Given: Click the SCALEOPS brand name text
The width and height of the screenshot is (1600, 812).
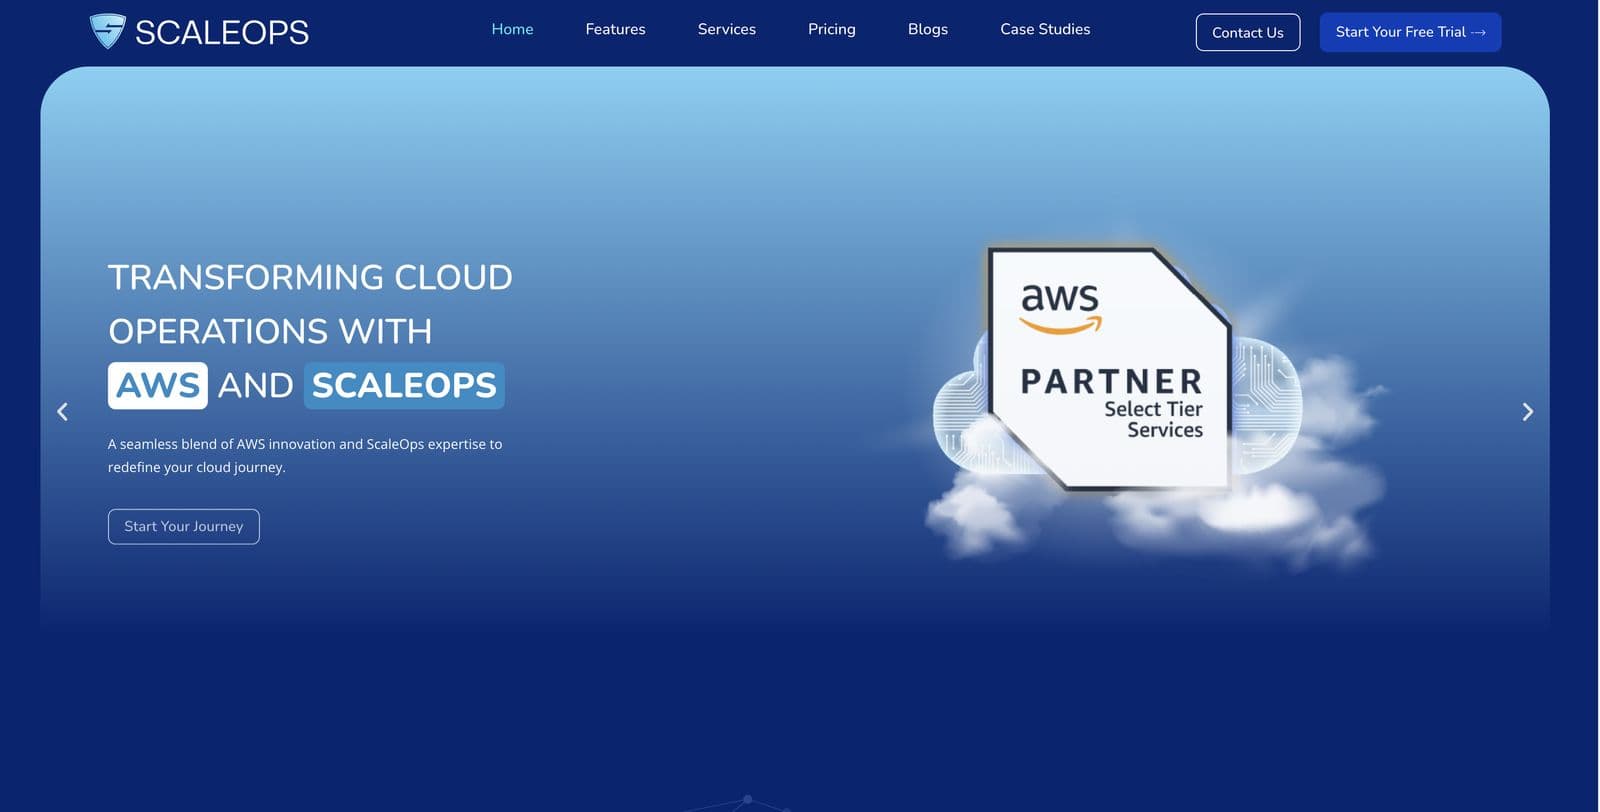Looking at the screenshot, I should coord(222,33).
